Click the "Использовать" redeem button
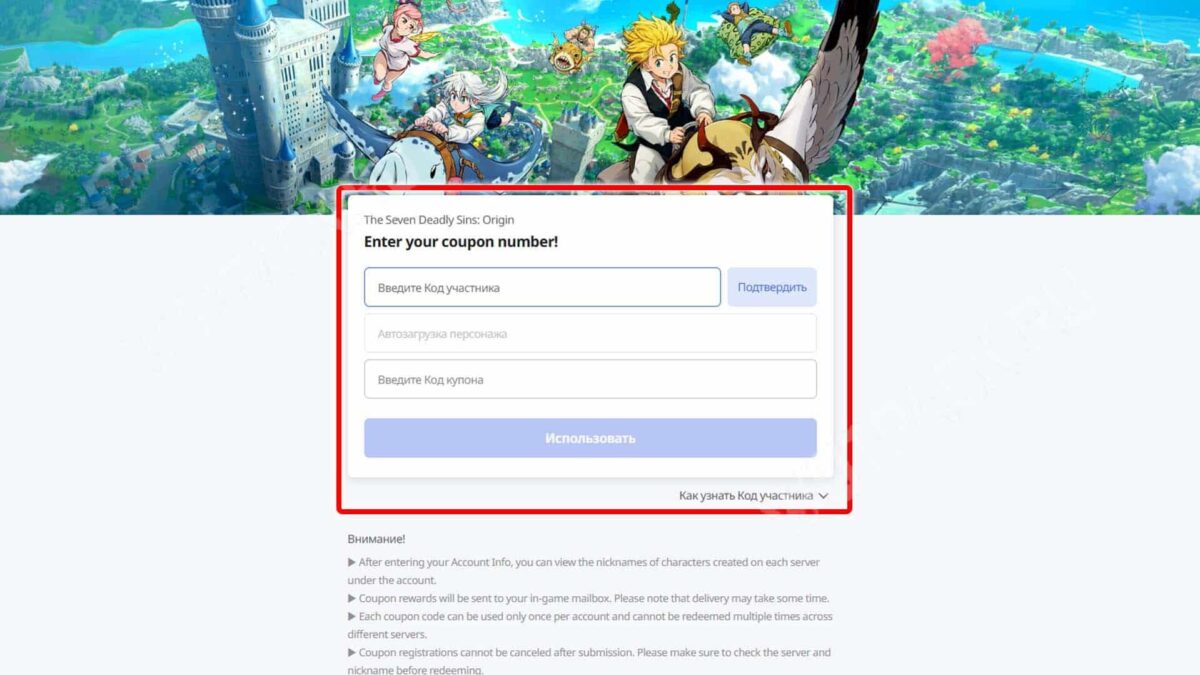The image size is (1200, 675). click(x=590, y=438)
